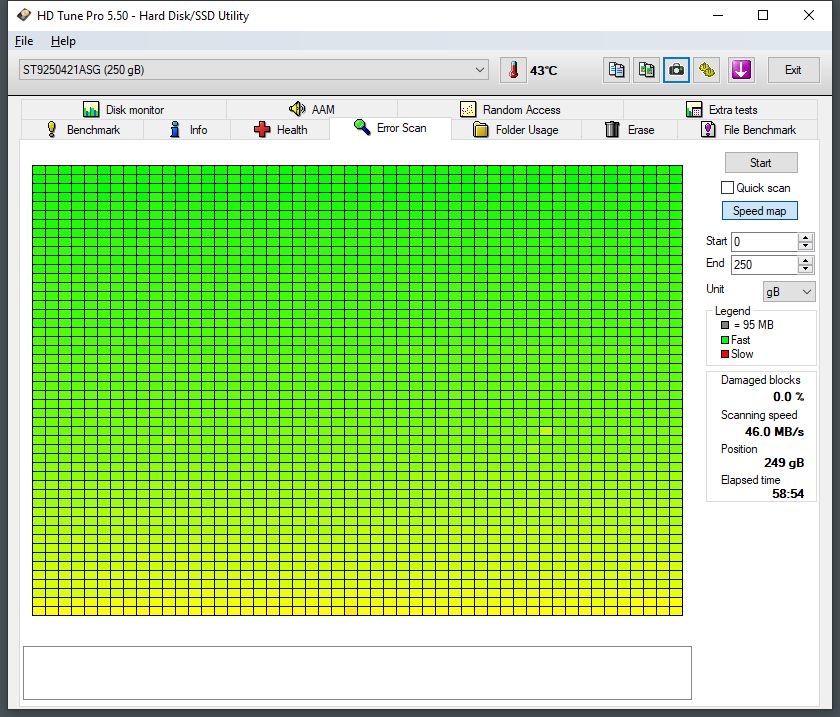Click the Benchmark light bulb icon
Image resolution: width=840 pixels, height=717 pixels.
point(51,129)
